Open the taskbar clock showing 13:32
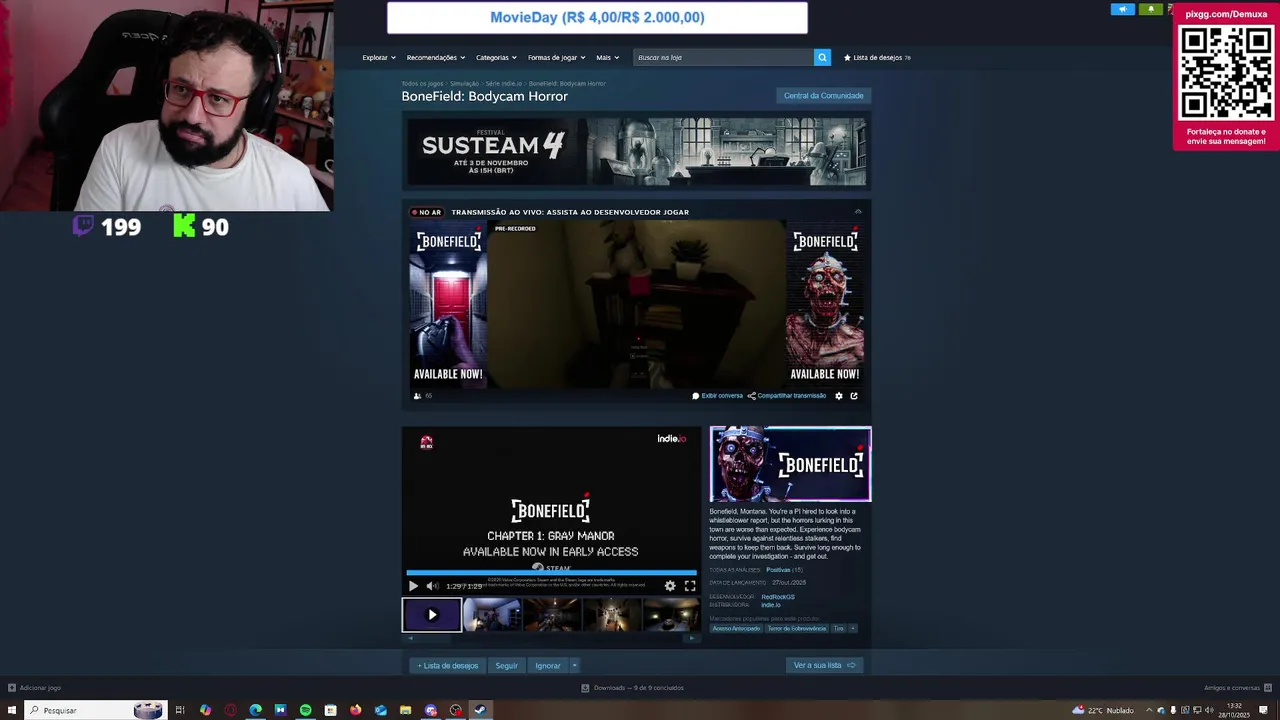 [1234, 710]
